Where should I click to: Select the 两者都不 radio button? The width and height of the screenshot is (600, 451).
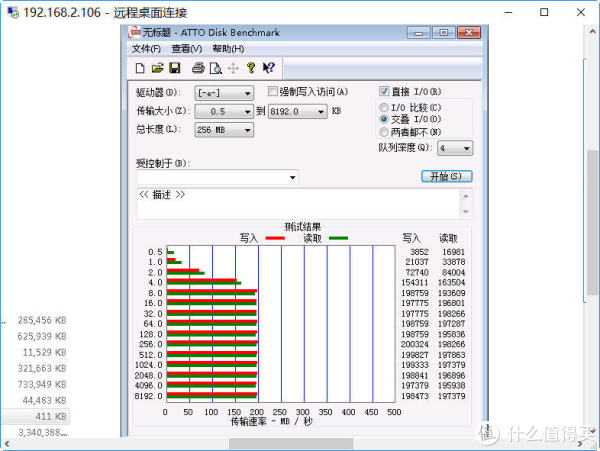(x=384, y=132)
